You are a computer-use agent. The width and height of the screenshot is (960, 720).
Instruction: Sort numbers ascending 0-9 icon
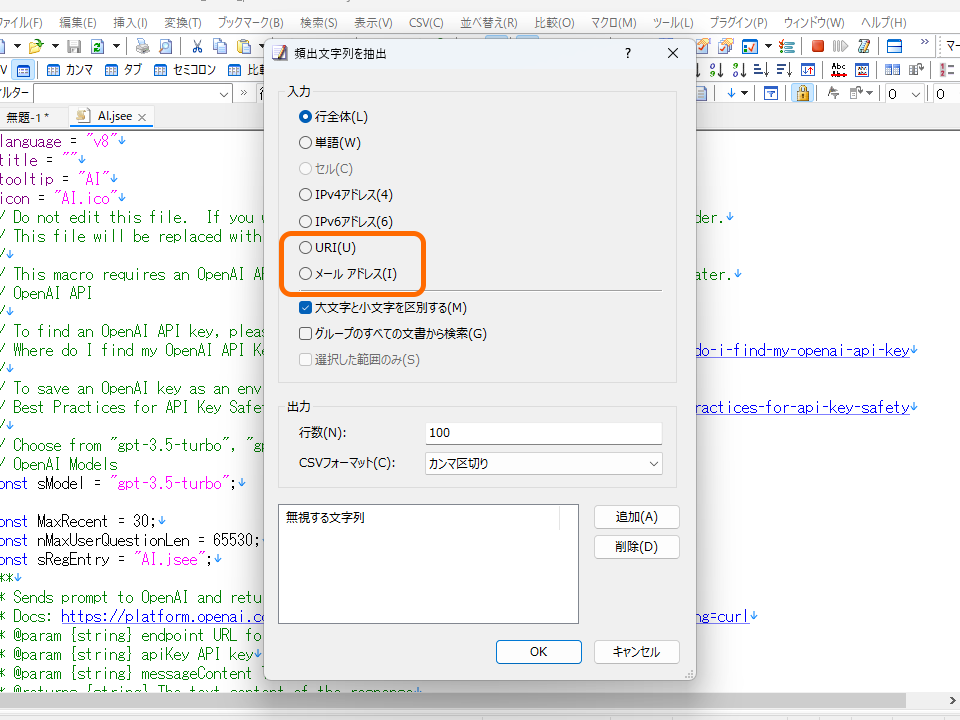point(716,70)
